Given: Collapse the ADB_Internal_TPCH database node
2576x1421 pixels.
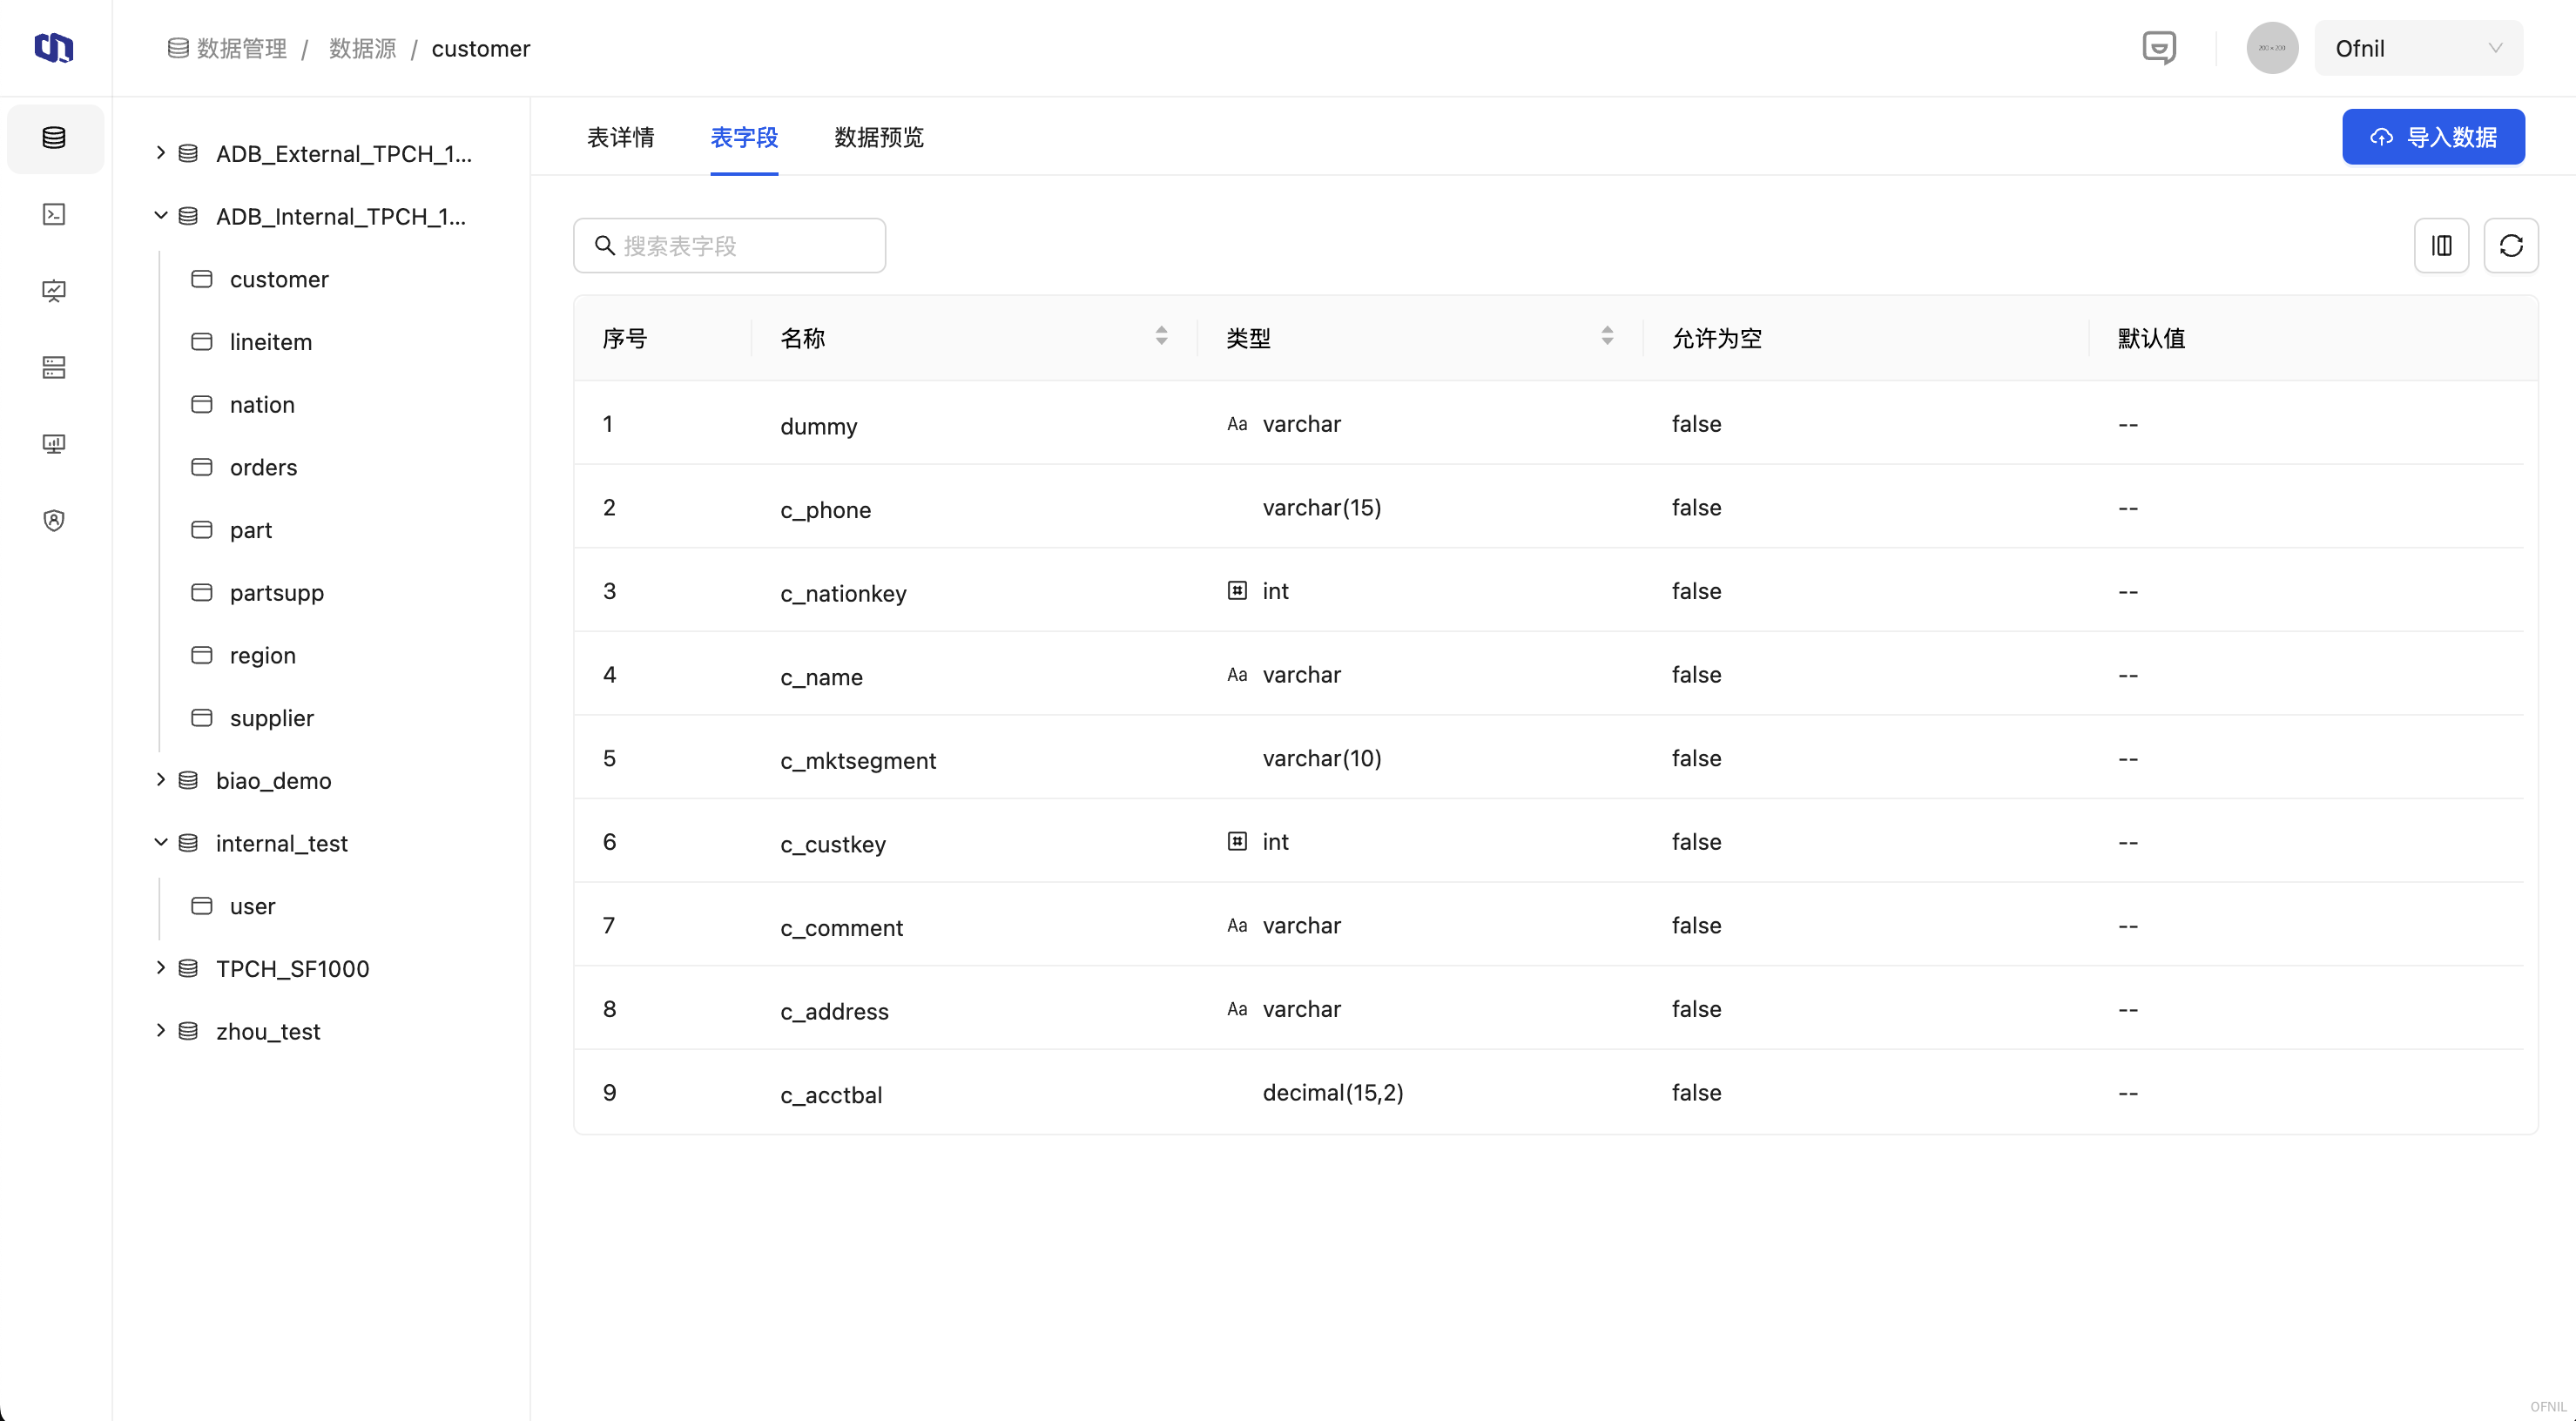Looking at the screenshot, I should pyautogui.click(x=160, y=215).
